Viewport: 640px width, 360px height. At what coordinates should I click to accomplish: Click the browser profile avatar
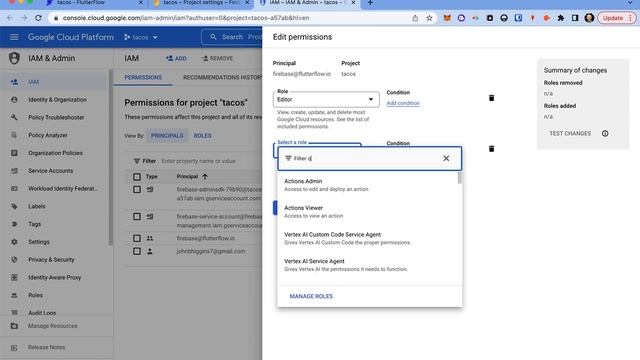(589, 18)
